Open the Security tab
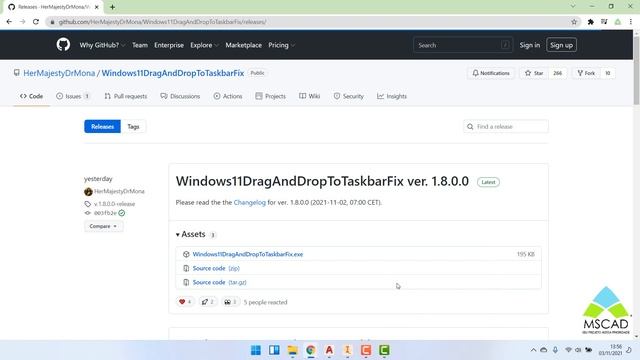 [x=349, y=96]
